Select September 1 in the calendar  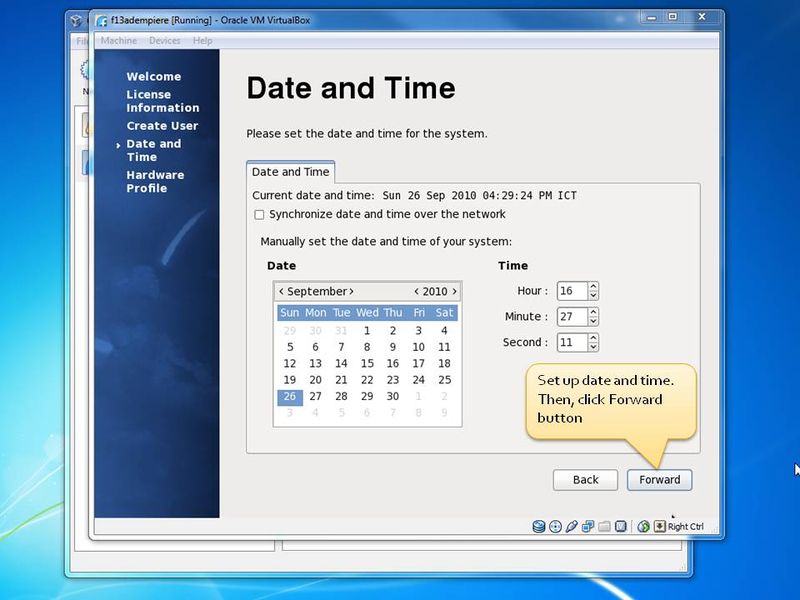coord(367,331)
